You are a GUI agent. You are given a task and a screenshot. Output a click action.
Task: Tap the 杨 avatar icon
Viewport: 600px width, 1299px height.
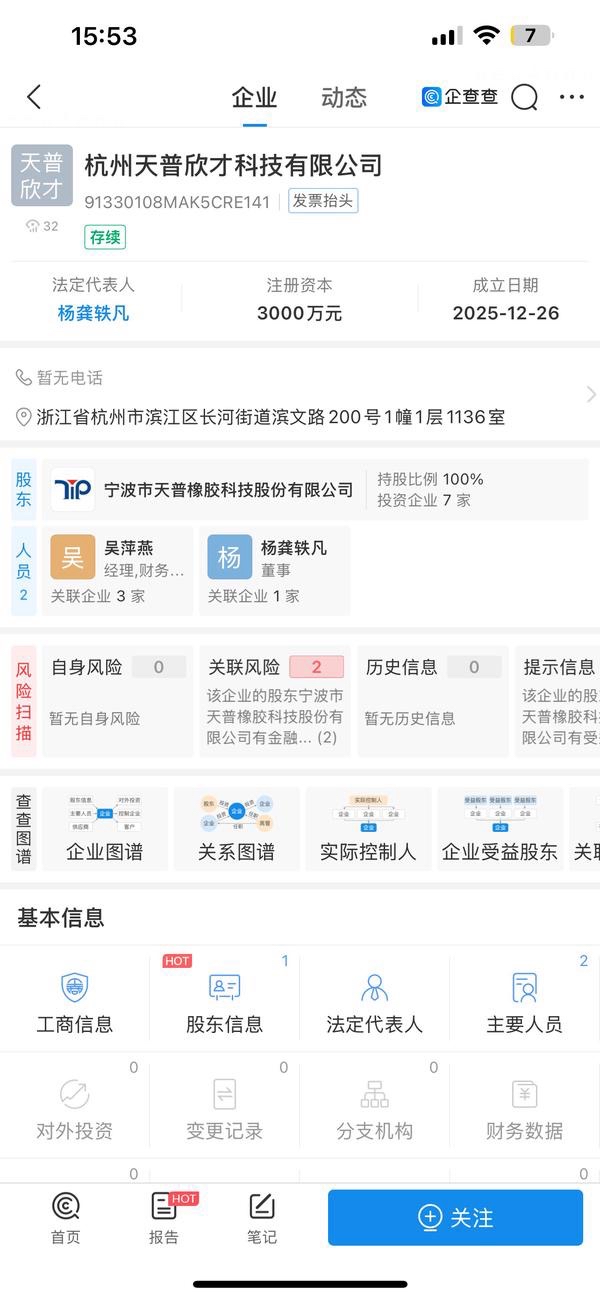pyautogui.click(x=230, y=557)
